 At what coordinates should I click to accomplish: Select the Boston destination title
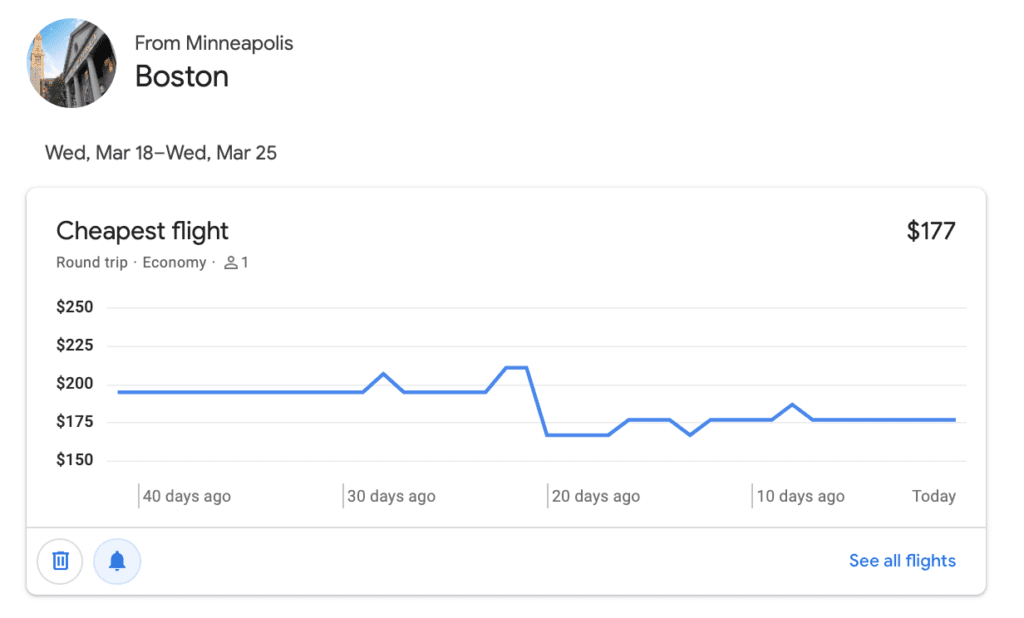(181, 77)
